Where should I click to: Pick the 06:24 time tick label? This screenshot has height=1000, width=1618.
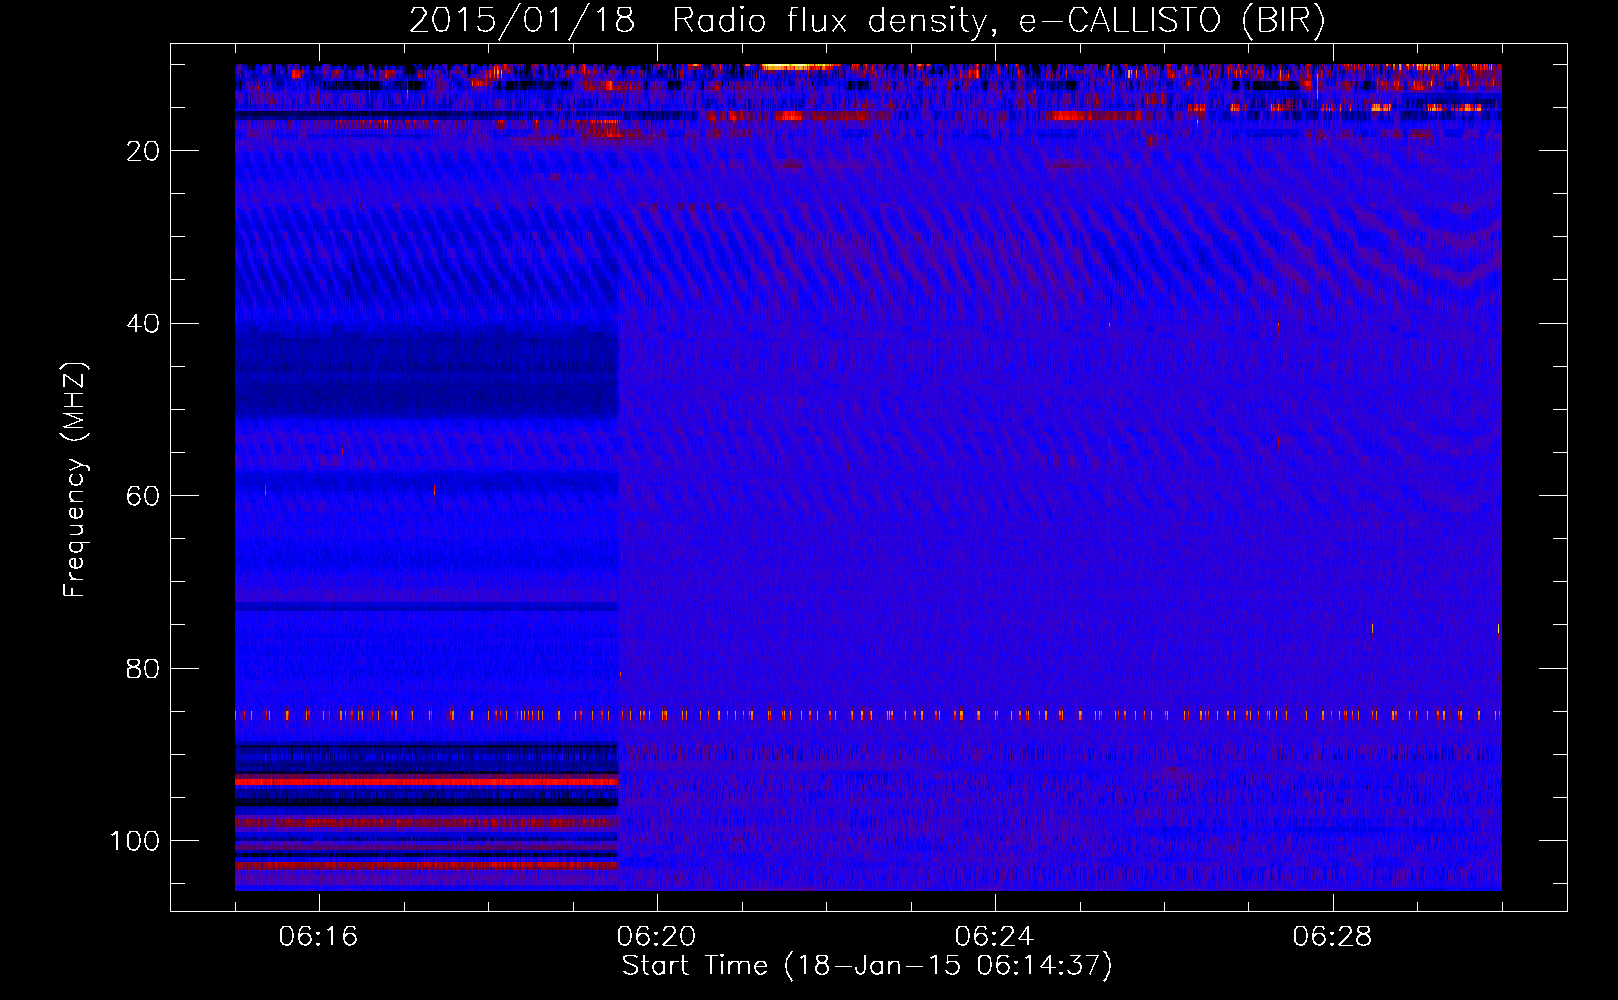[x=995, y=937]
